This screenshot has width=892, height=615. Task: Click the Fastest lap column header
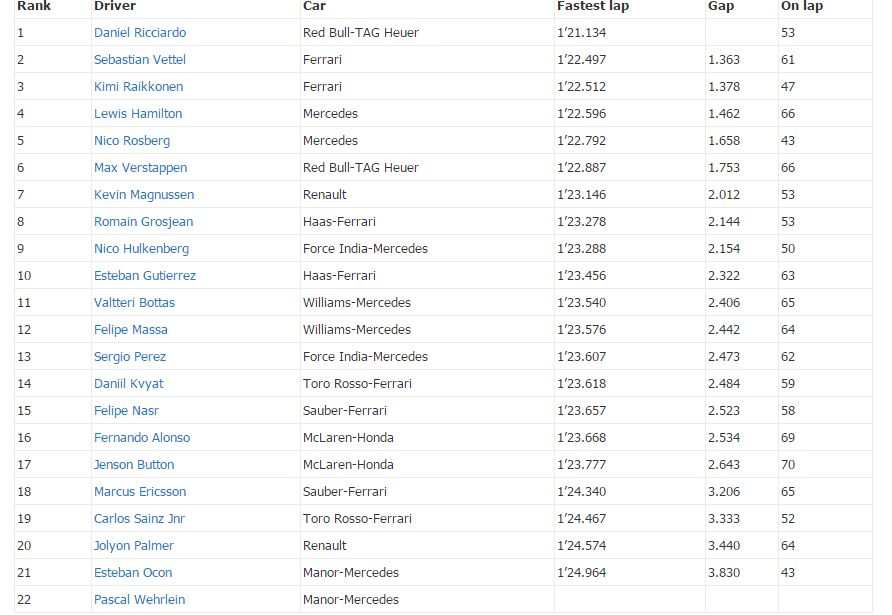click(593, 6)
